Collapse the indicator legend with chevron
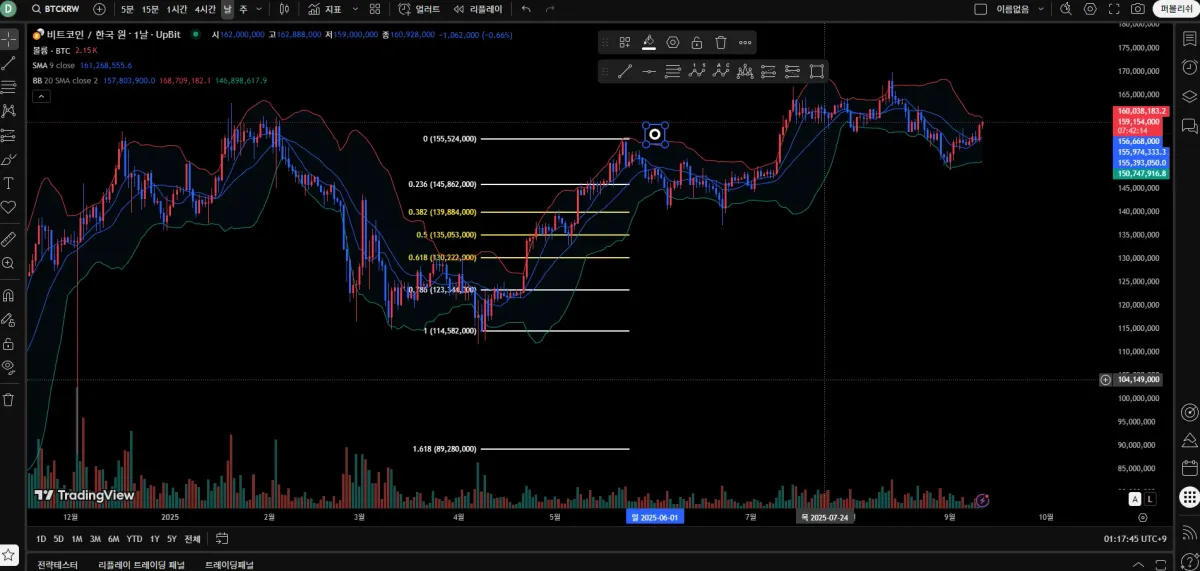Screen dimensions: 1200x571 (41, 97)
